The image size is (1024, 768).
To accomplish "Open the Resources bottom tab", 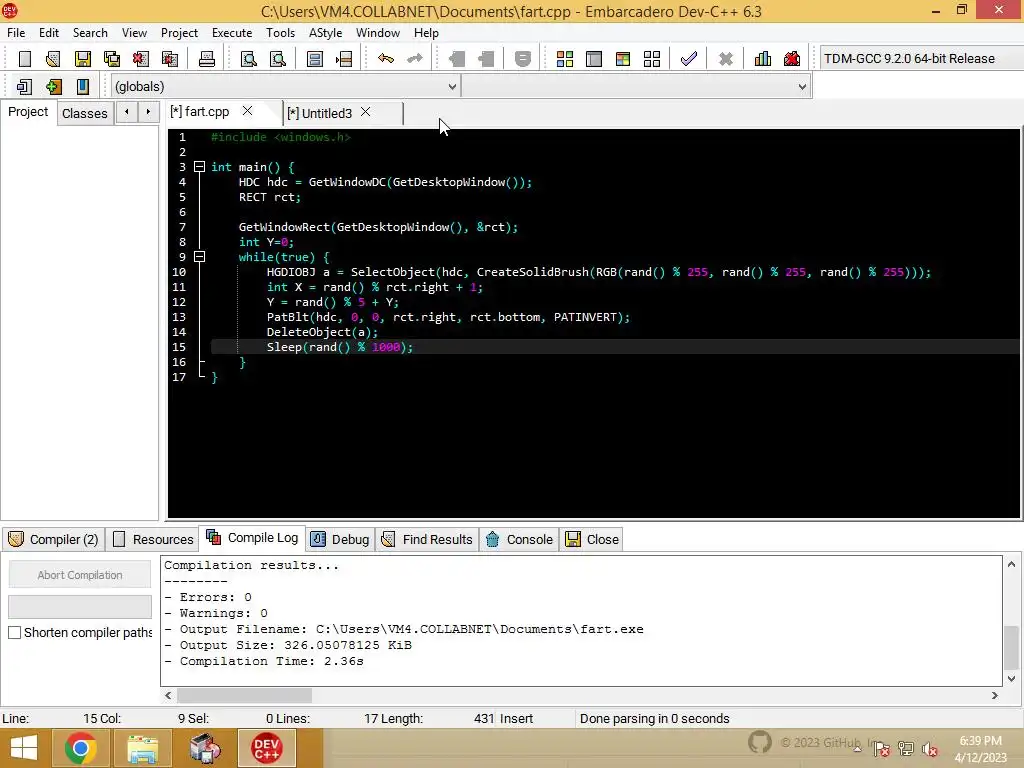I will click(x=154, y=539).
